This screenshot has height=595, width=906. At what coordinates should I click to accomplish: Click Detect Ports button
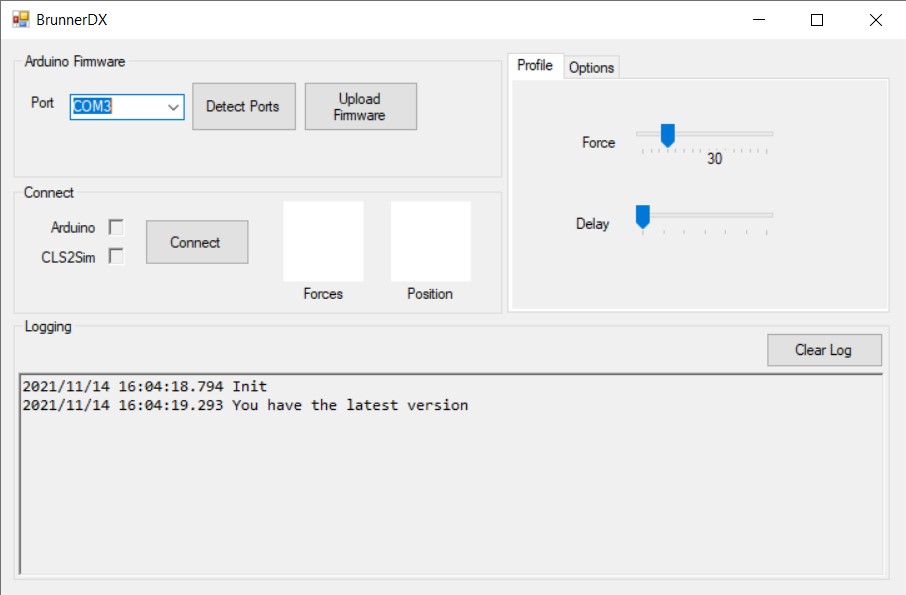[x=243, y=106]
